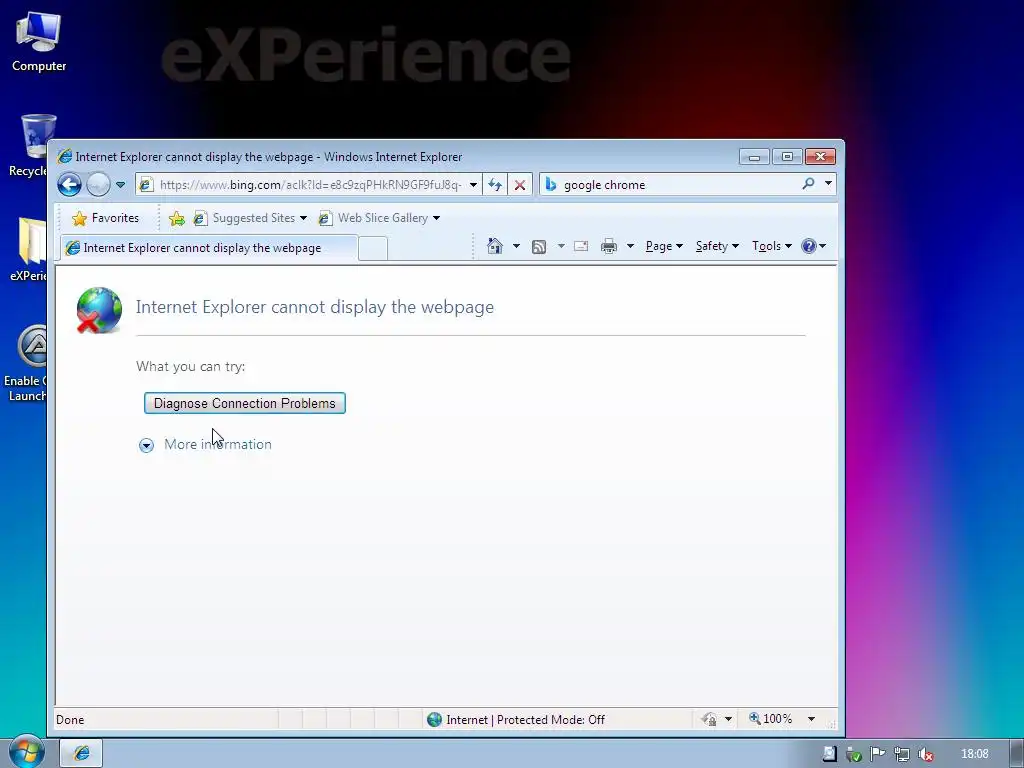This screenshot has width=1024, height=768.
Task: Click the muted volume tray icon
Action: point(925,754)
